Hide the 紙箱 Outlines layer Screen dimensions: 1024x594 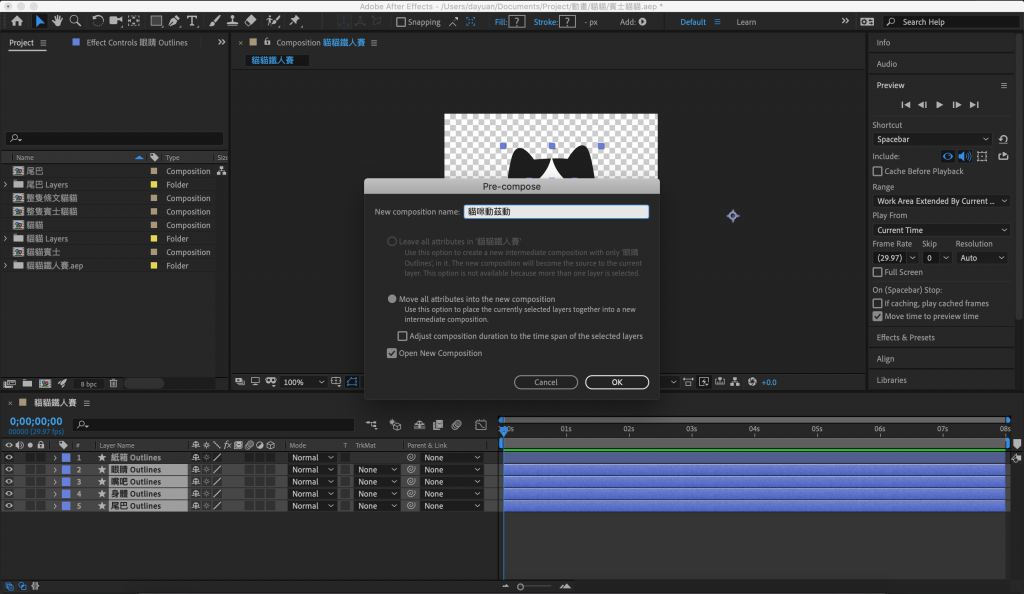(x=8, y=458)
